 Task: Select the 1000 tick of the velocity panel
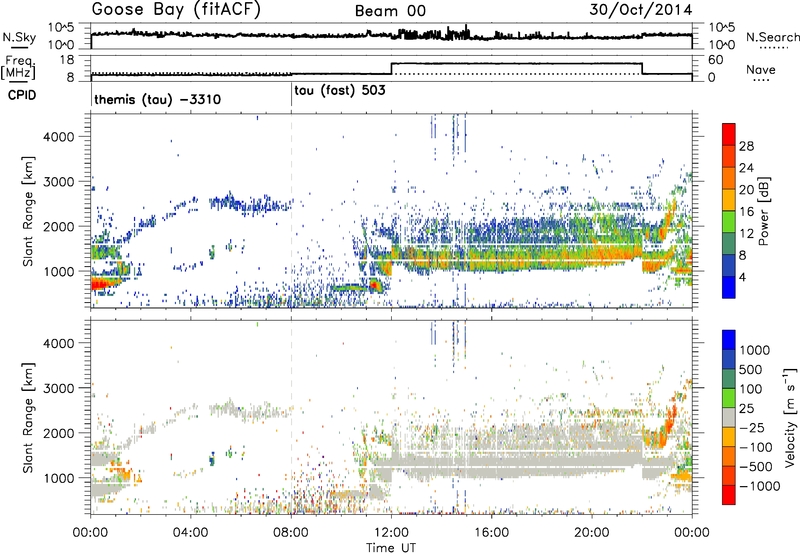pyautogui.click(x=58, y=478)
